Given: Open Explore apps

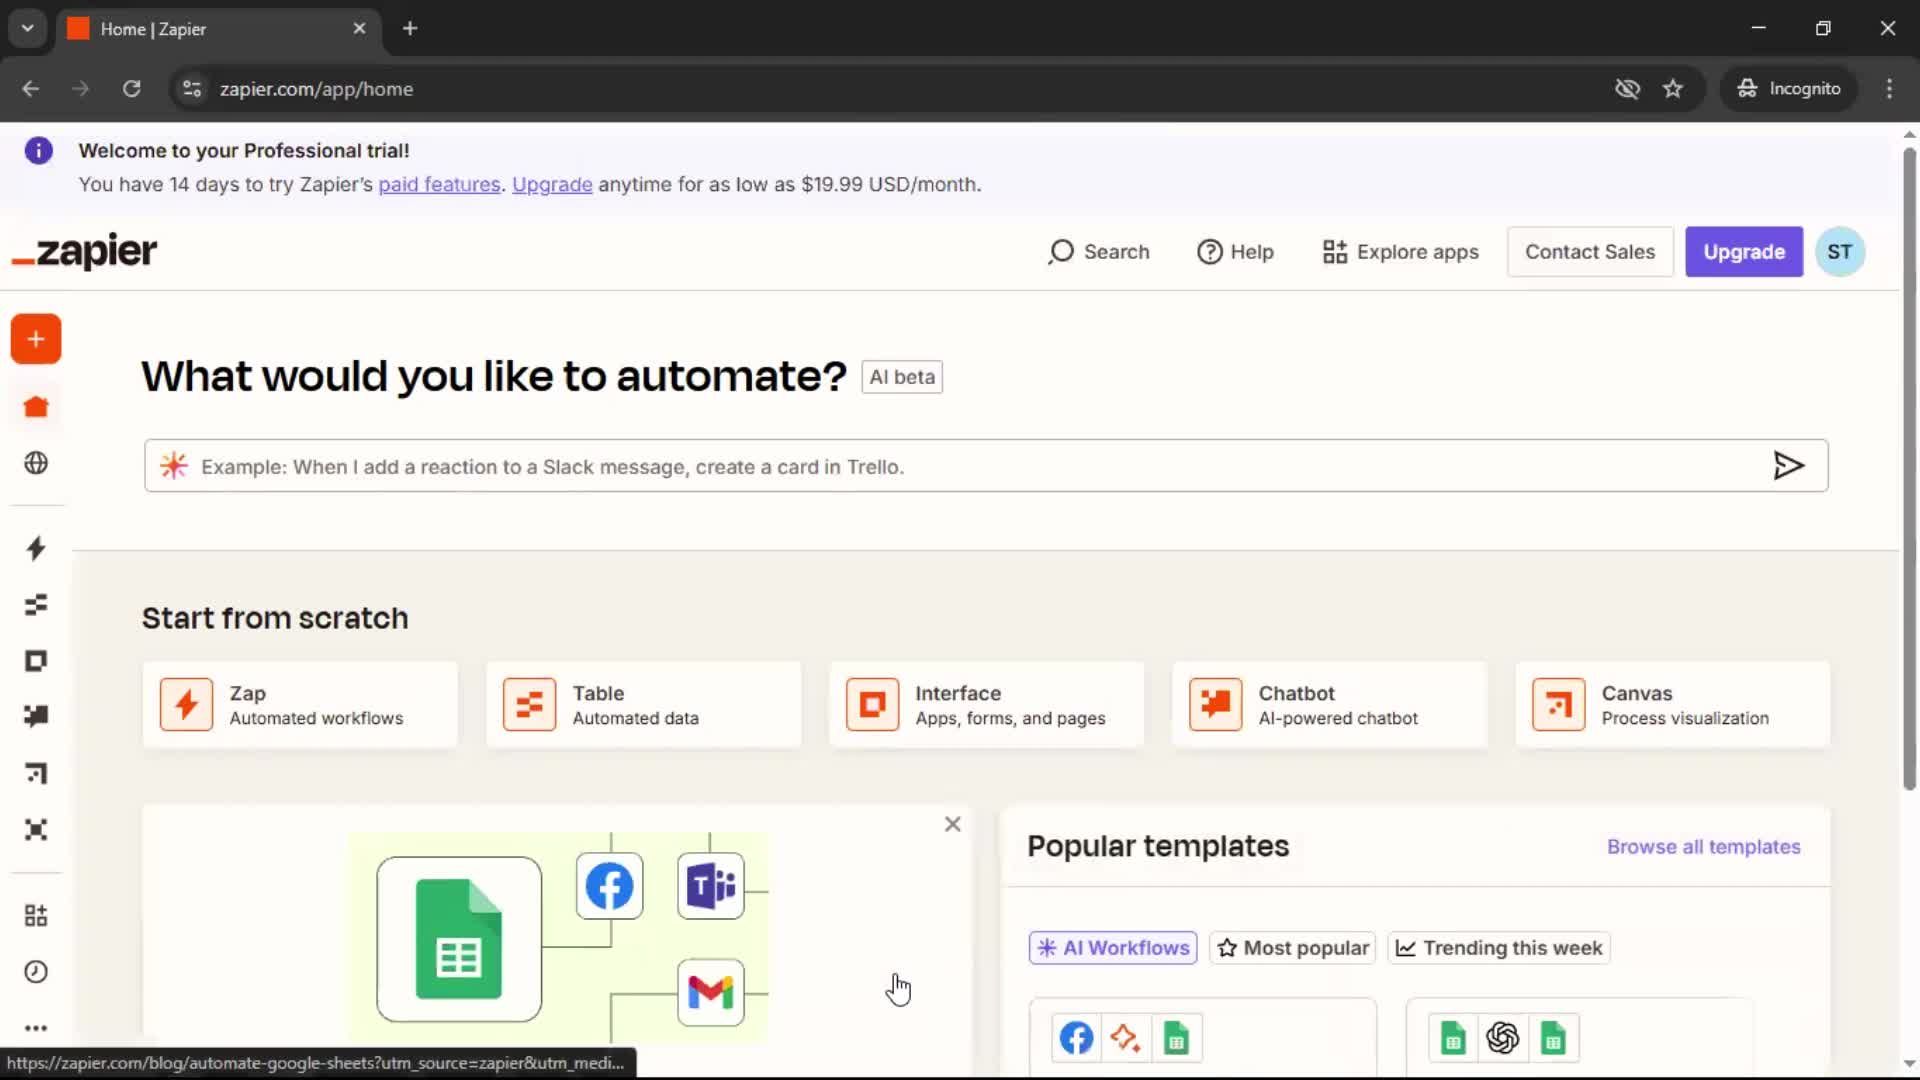Looking at the screenshot, I should click(1400, 252).
